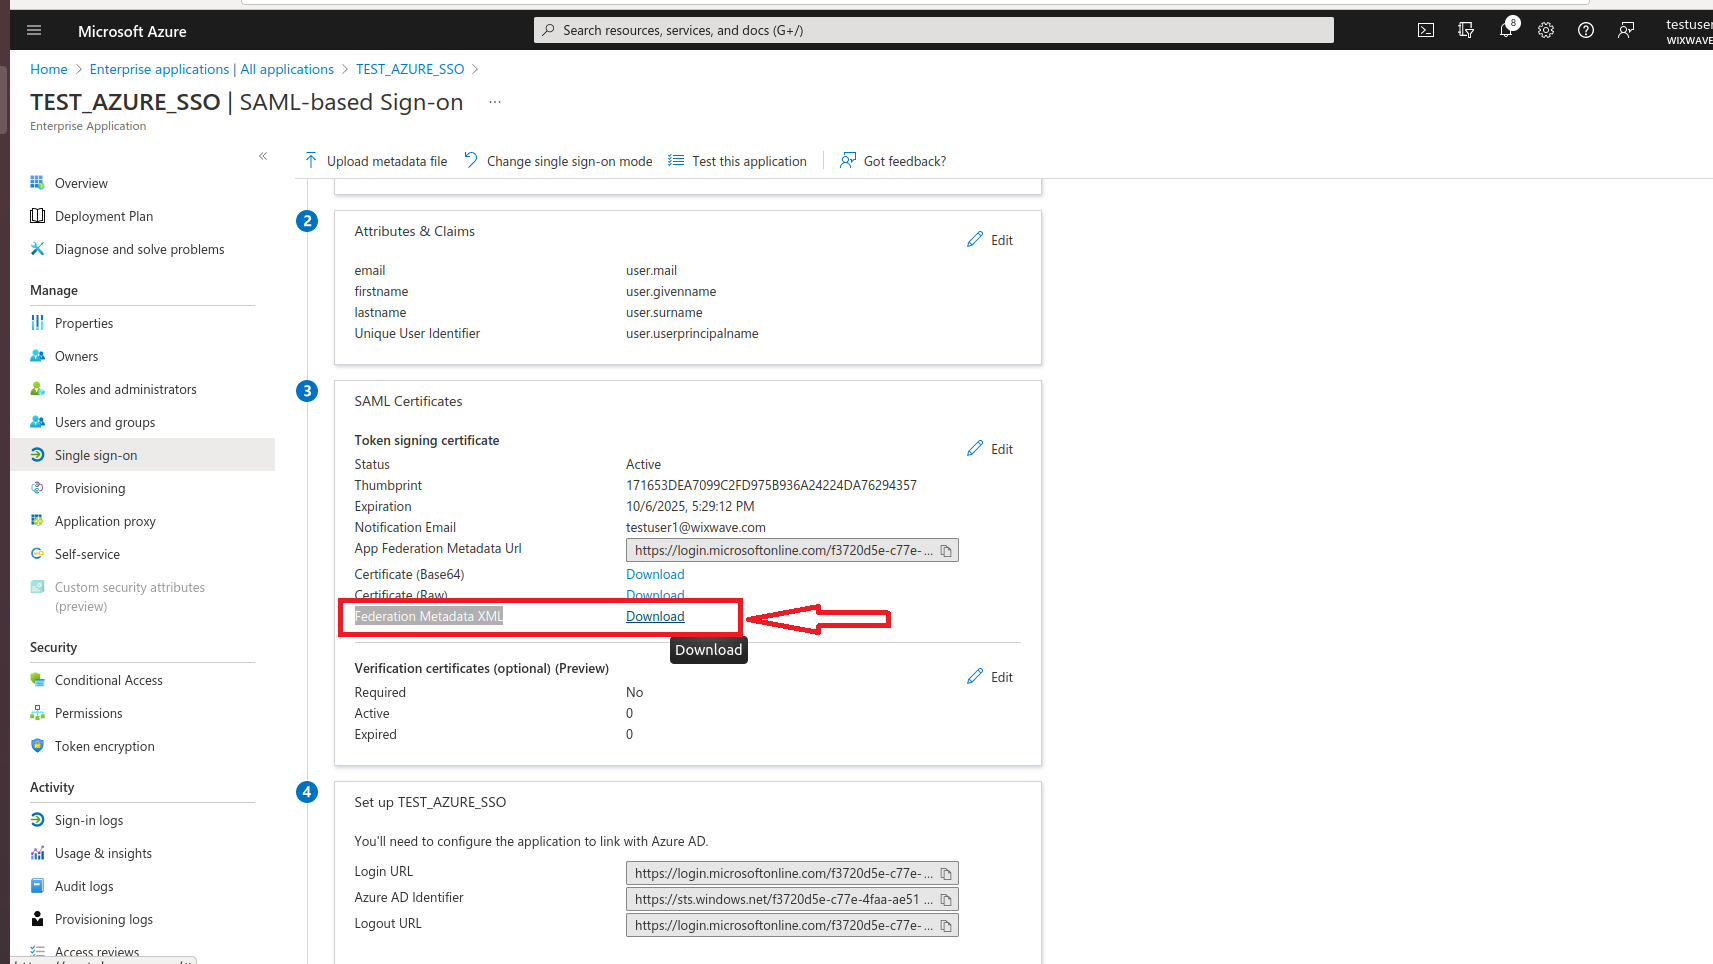Select the certificate thumbprint value
This screenshot has height=964, width=1713.
point(771,485)
